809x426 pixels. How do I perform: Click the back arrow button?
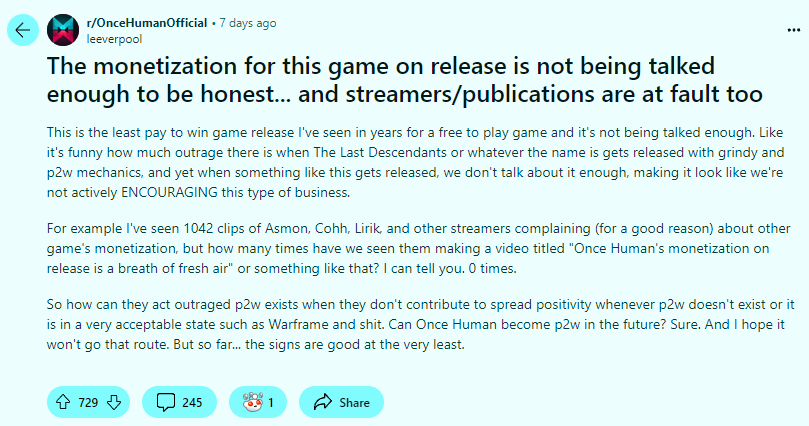[x=23, y=30]
